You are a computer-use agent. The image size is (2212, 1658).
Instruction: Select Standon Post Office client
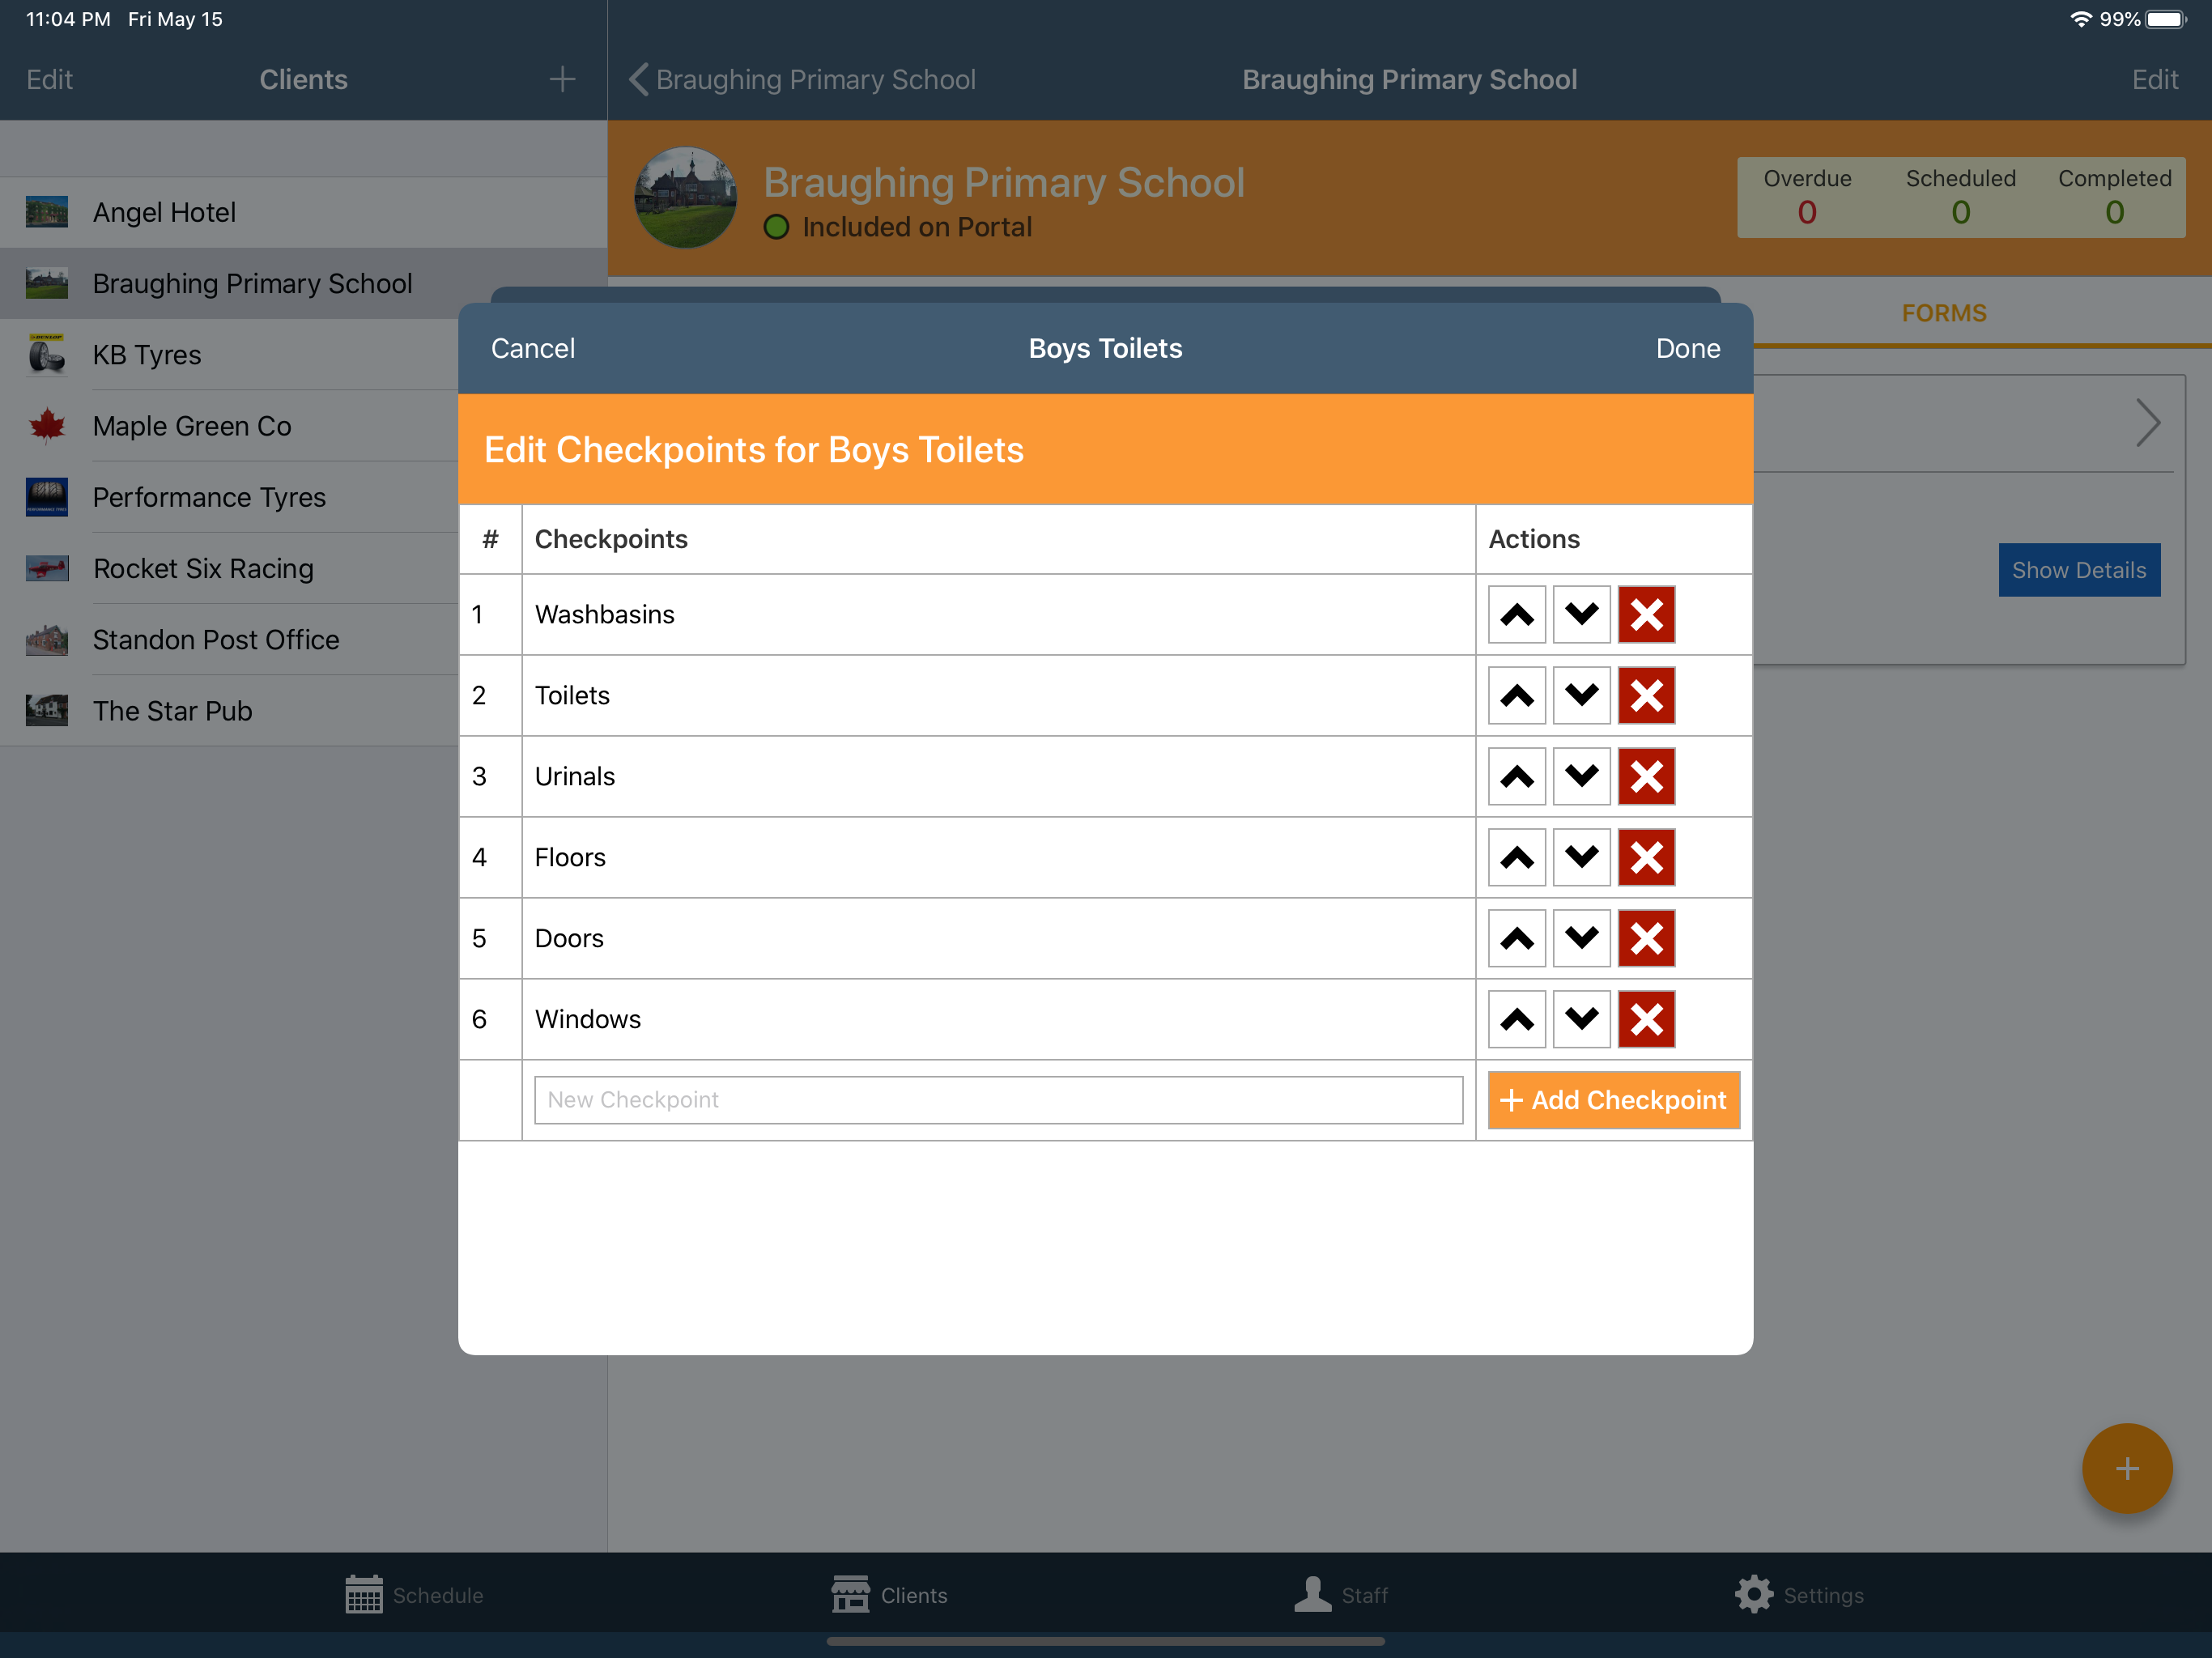230,639
